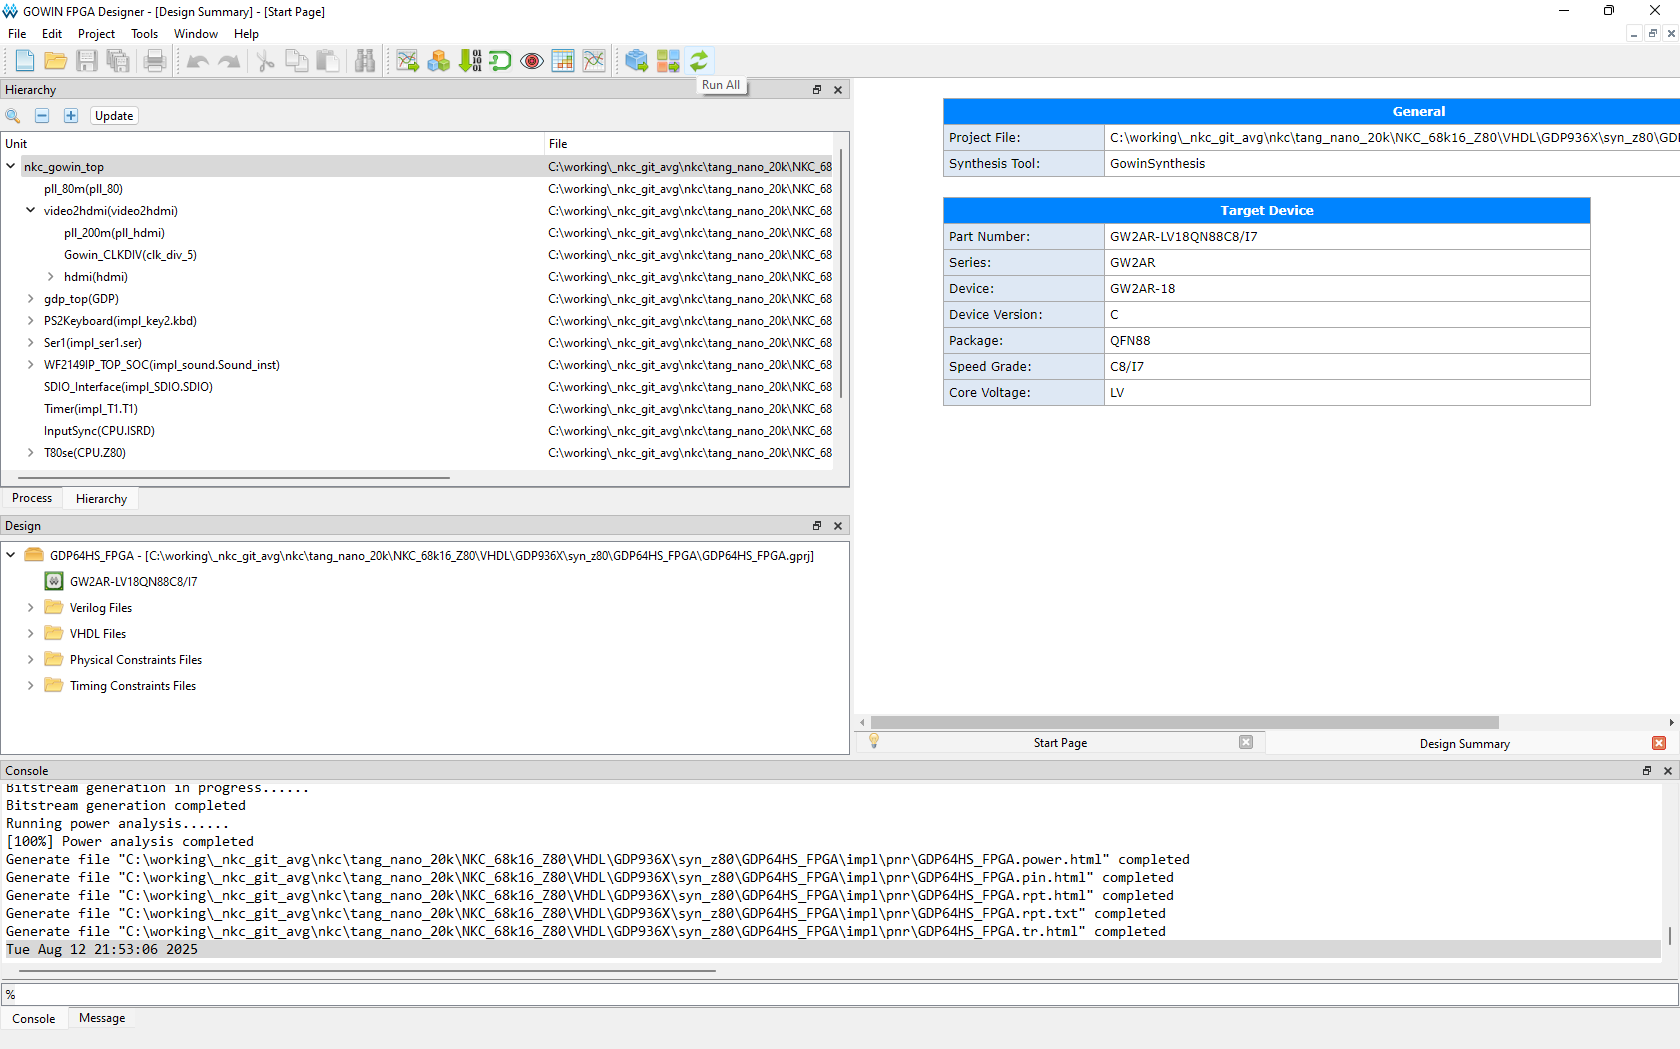This screenshot has height=1049, width=1680.
Task: Collapse the nkc_gowin_top tree node
Action: [x=11, y=166]
